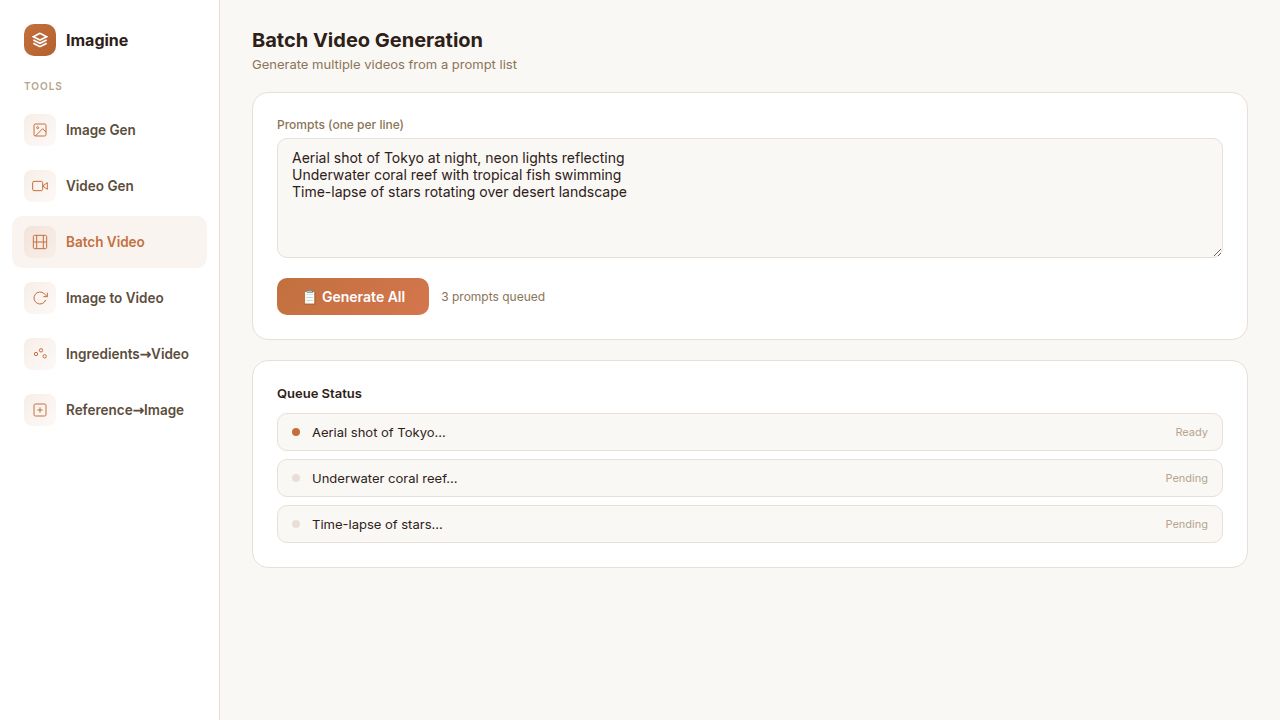The image size is (1280, 720).
Task: Click inside the prompts text area
Action: pos(749,197)
